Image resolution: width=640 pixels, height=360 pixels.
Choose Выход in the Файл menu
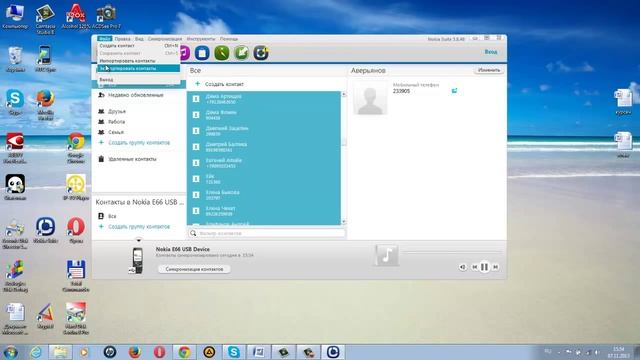[138, 80]
